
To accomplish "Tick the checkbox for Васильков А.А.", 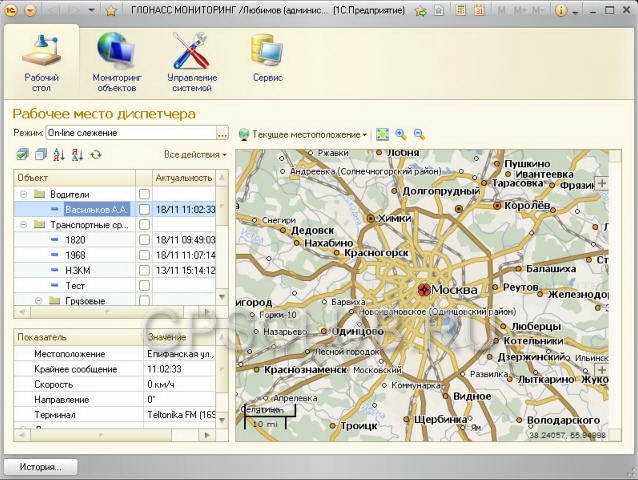I will [144, 209].
